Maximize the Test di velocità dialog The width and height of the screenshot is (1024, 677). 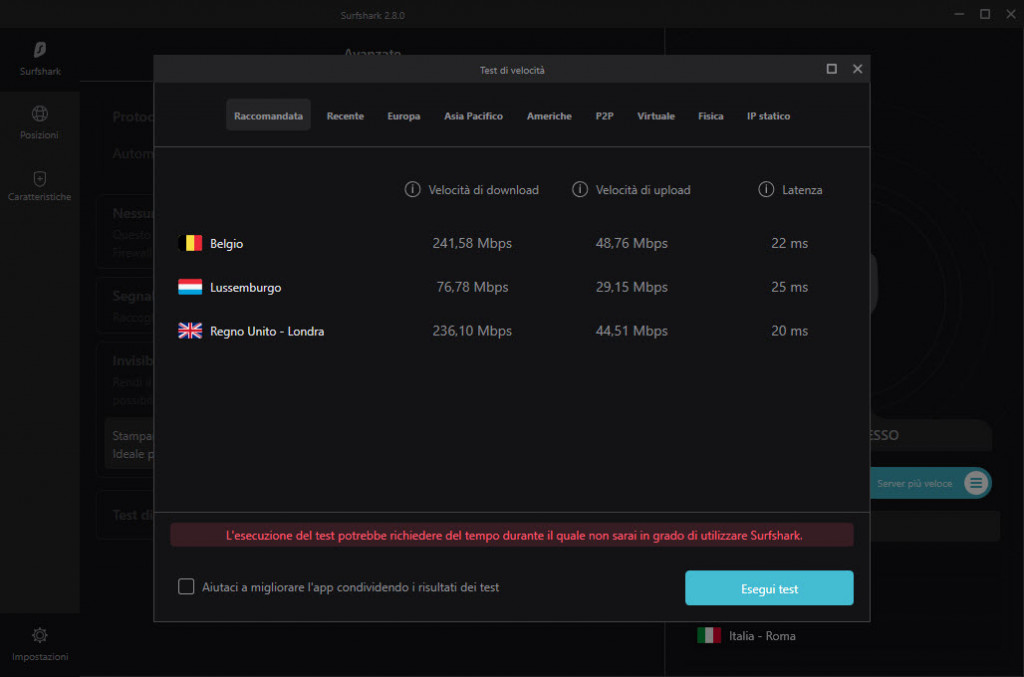(831, 69)
